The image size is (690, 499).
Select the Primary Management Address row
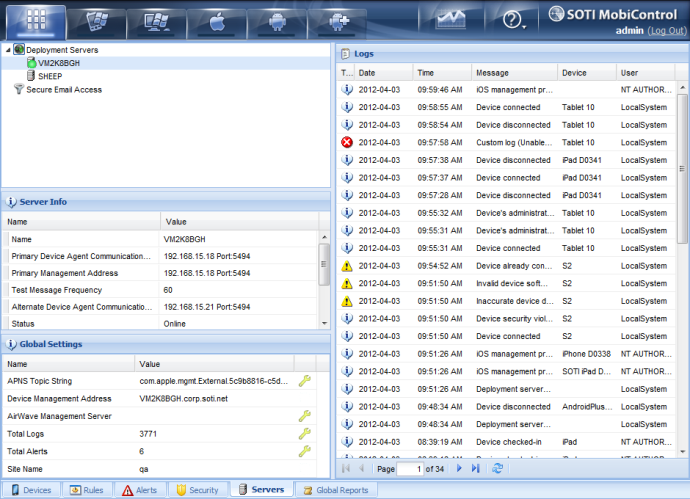pos(160,273)
